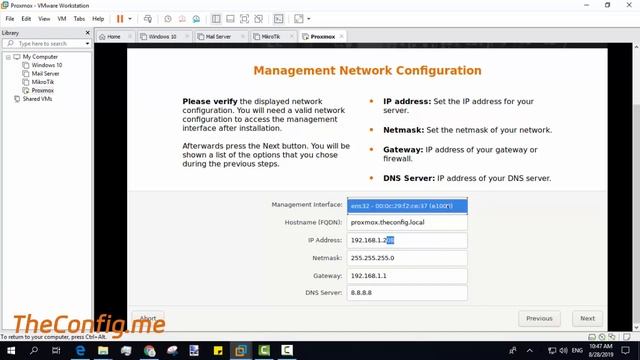Click the Next button in installer
Viewport: 640px width, 360px height.
(x=587, y=318)
